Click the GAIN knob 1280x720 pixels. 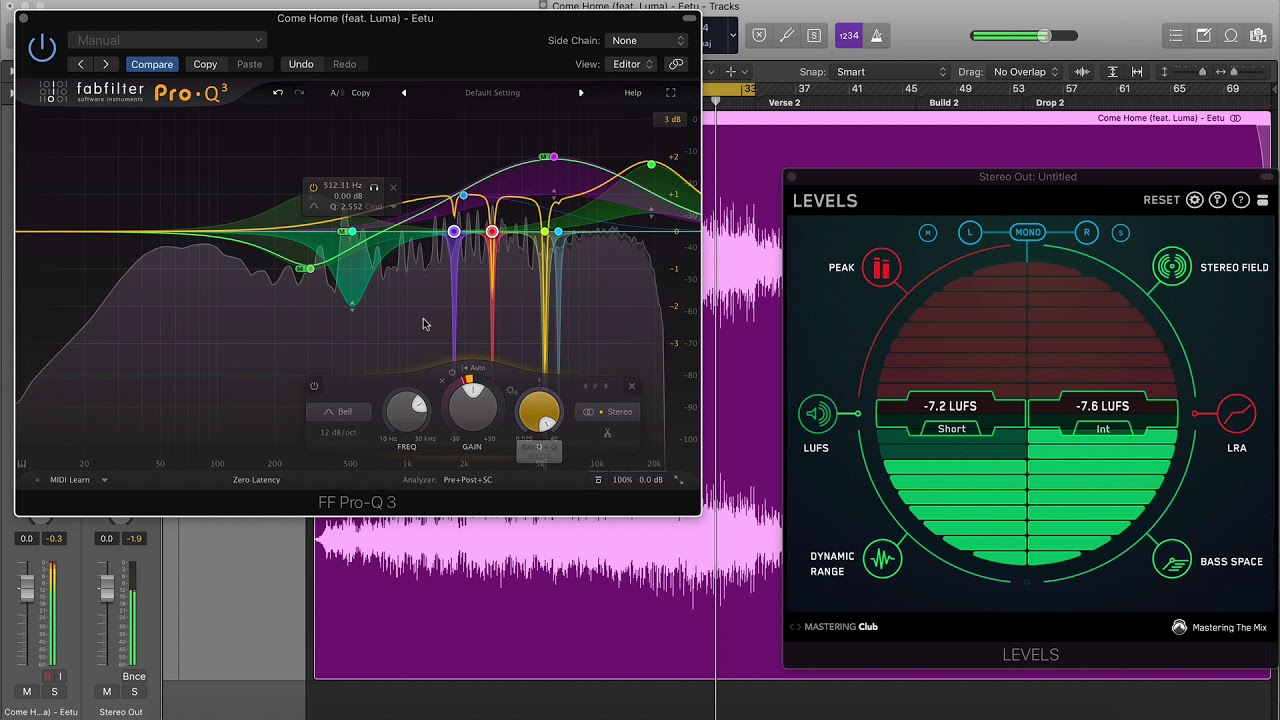click(x=472, y=407)
